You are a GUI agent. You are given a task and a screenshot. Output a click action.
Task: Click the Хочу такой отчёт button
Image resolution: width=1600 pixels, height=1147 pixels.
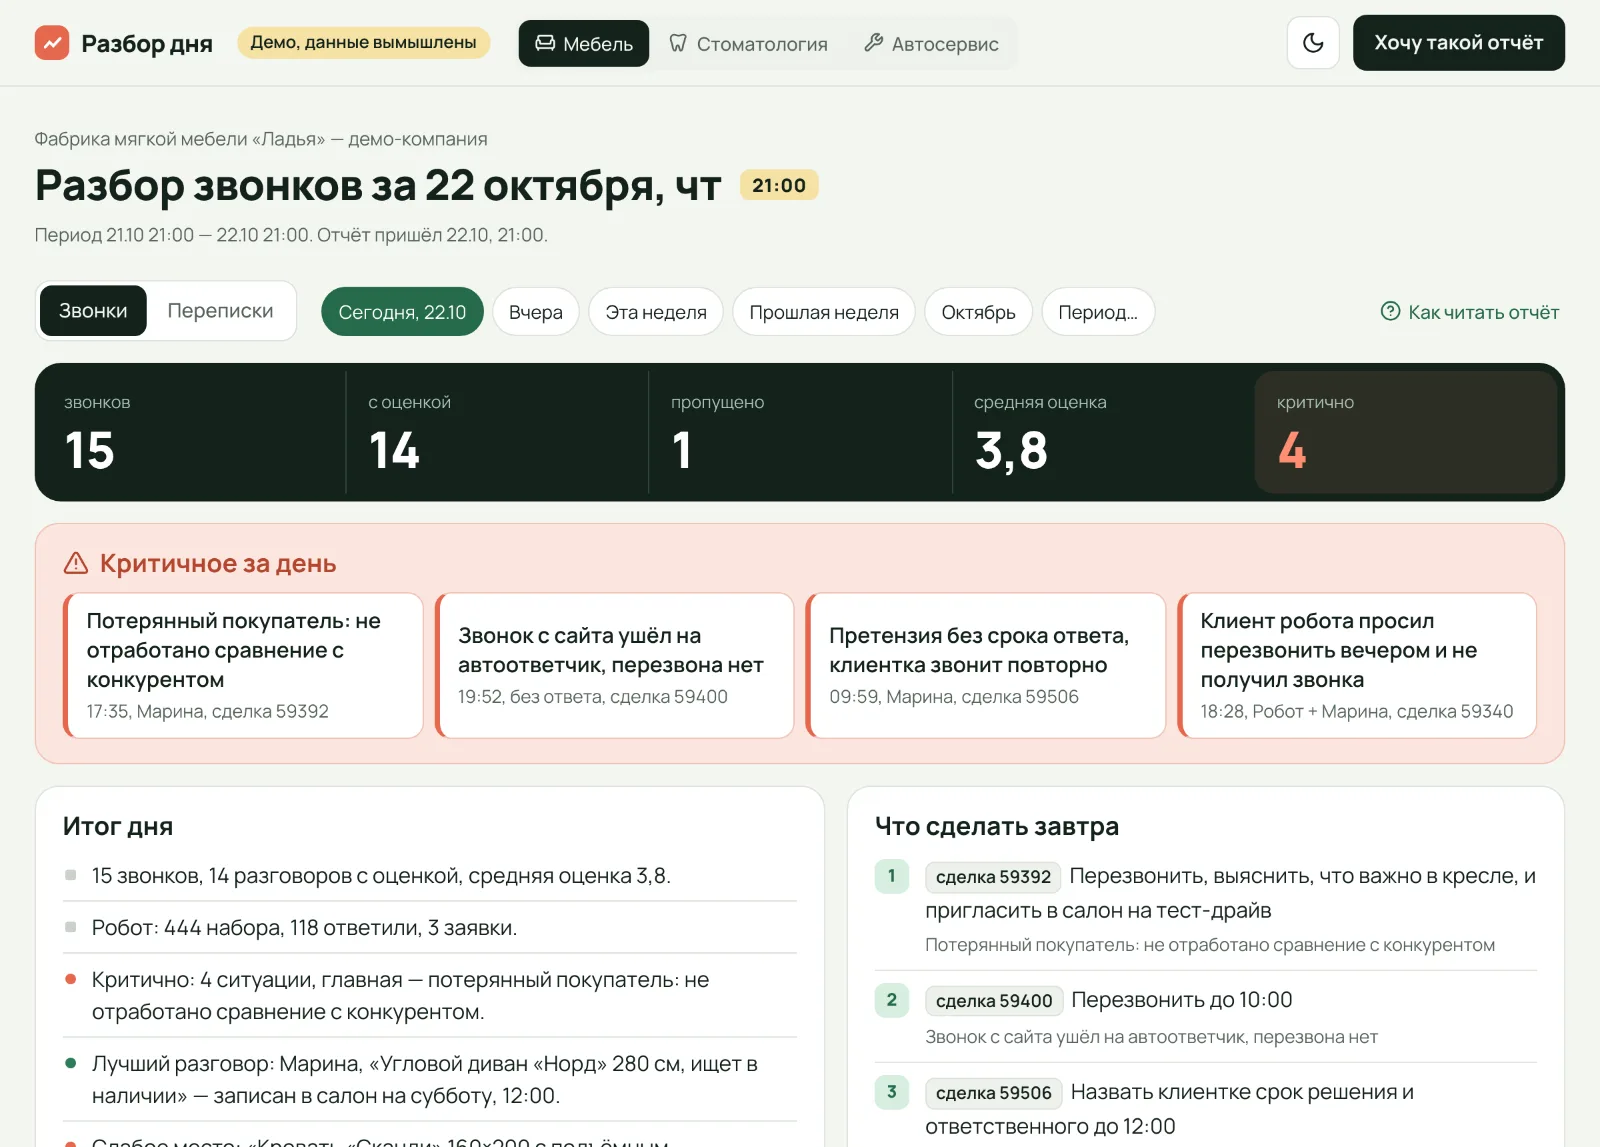(x=1458, y=43)
